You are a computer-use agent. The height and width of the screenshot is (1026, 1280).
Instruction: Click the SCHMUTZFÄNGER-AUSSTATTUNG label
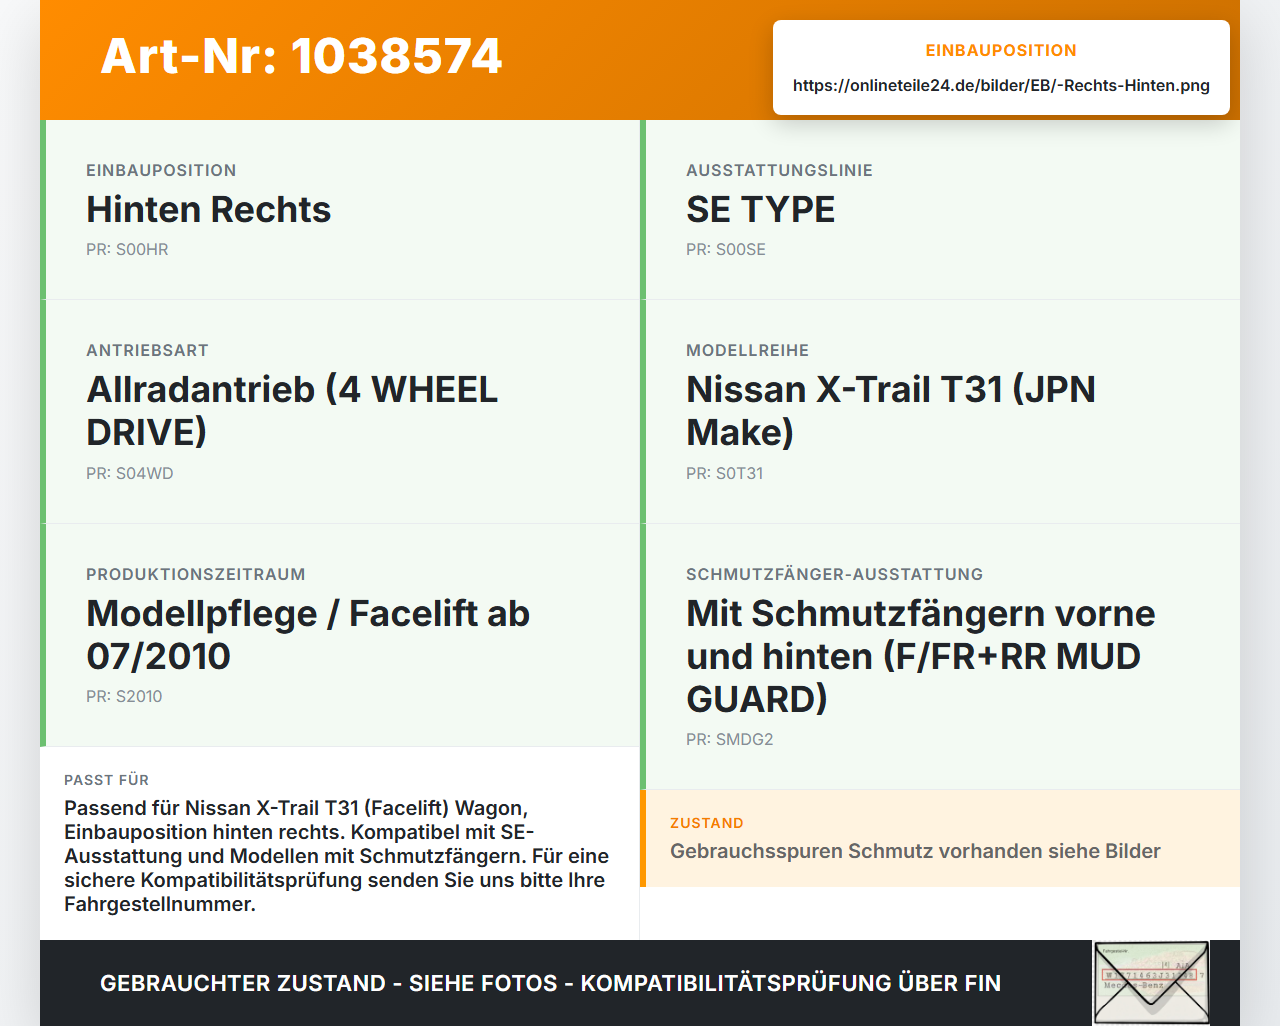point(834,574)
